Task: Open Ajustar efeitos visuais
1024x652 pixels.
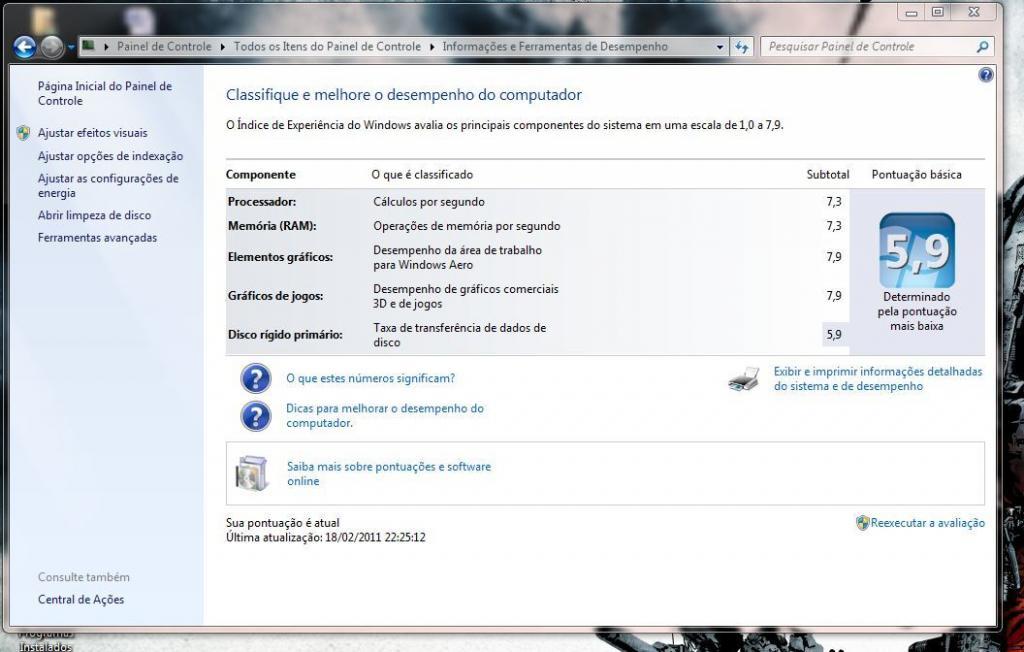Action: click(x=93, y=133)
